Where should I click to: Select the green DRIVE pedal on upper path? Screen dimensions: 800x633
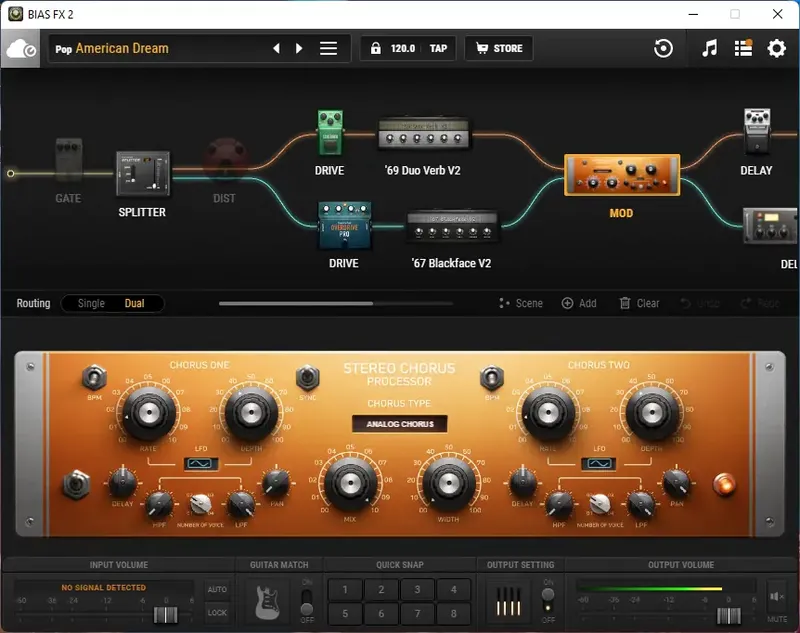(329, 130)
